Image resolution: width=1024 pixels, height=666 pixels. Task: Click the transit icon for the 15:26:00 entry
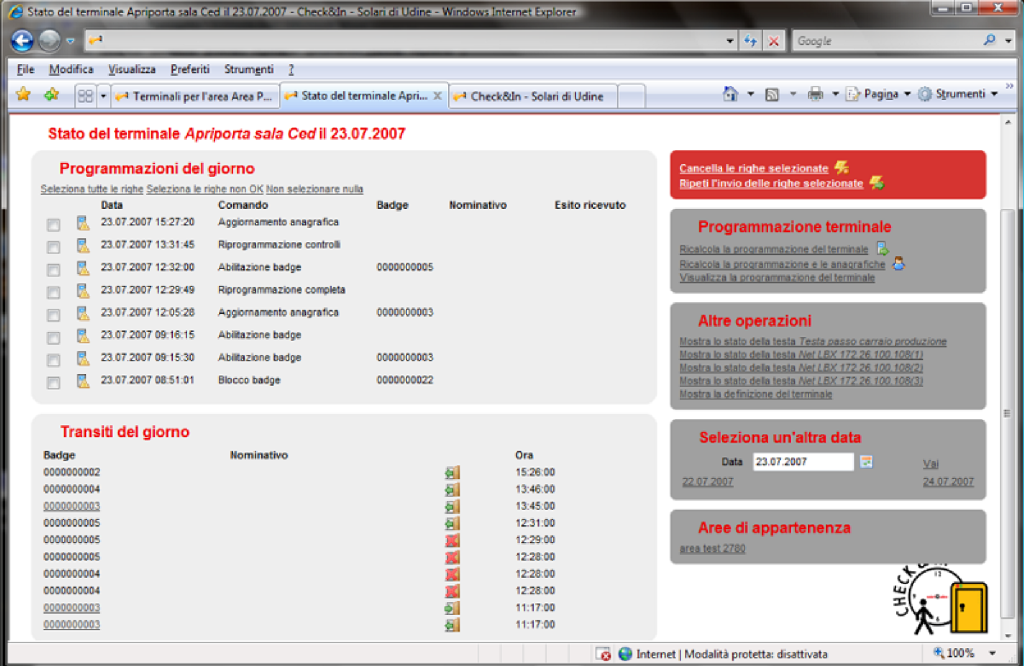coord(452,473)
